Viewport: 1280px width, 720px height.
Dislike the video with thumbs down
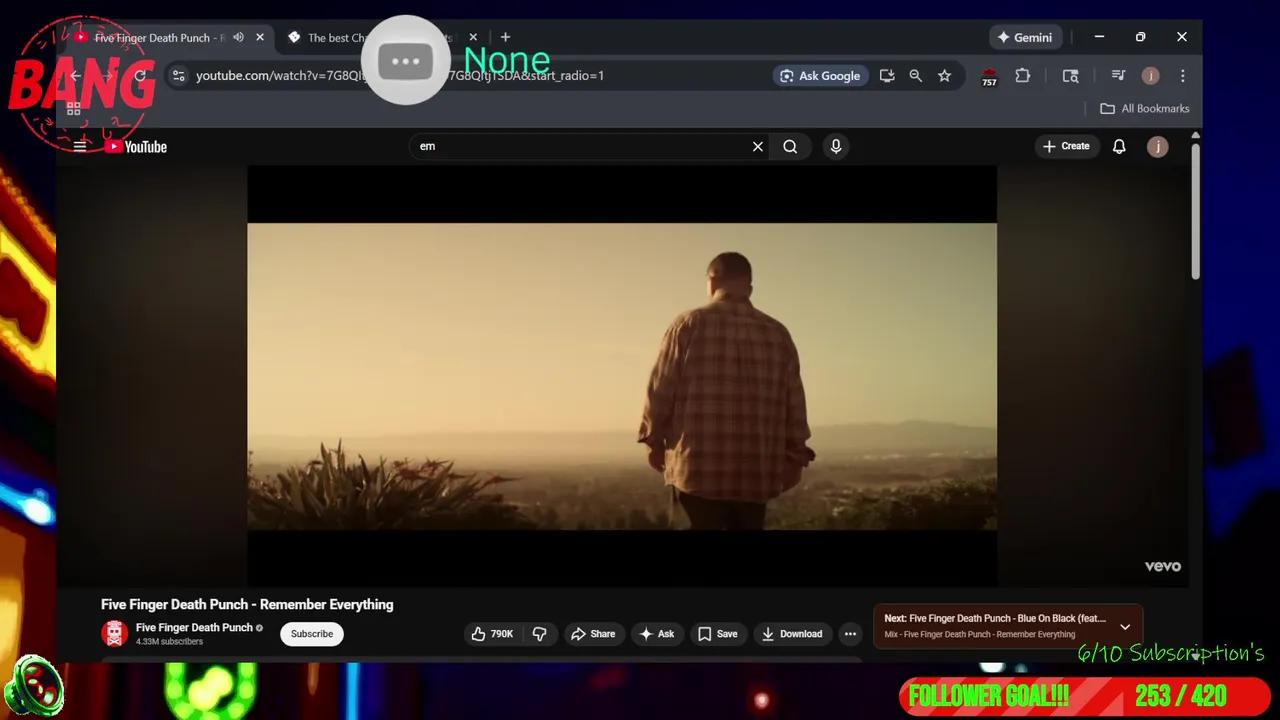click(x=539, y=634)
